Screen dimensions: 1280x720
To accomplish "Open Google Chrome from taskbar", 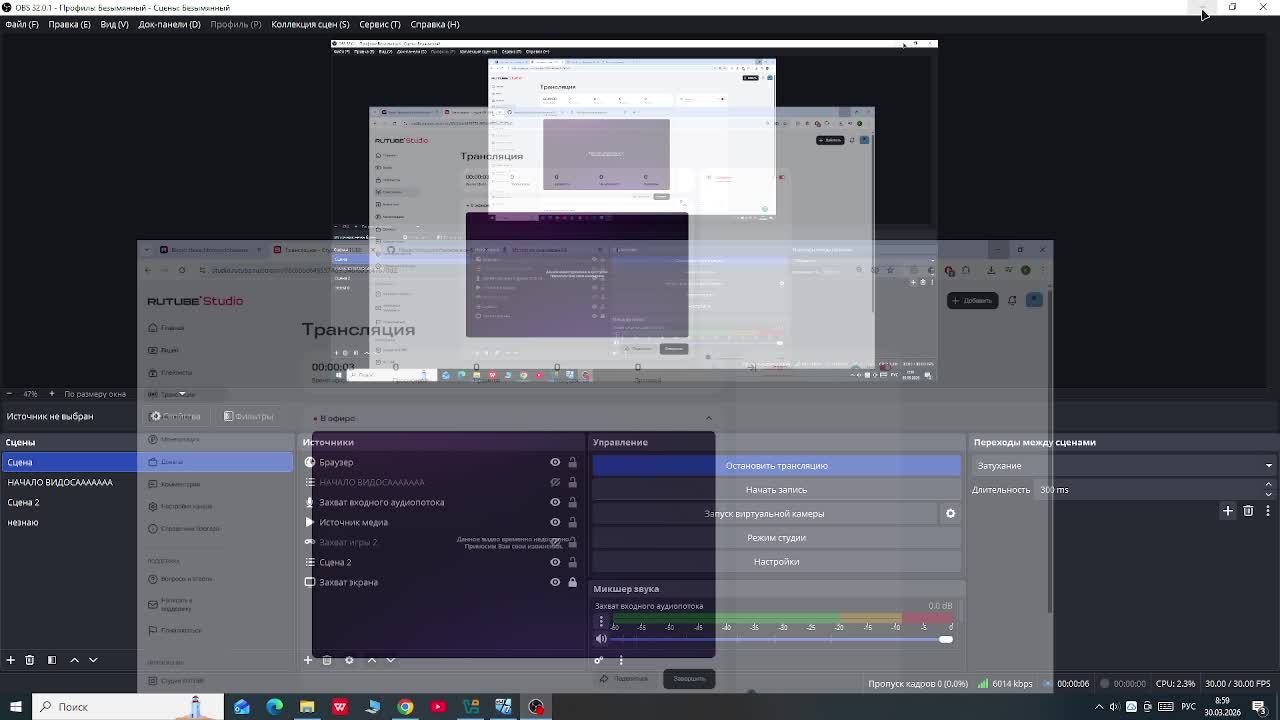I will click(x=405, y=707).
